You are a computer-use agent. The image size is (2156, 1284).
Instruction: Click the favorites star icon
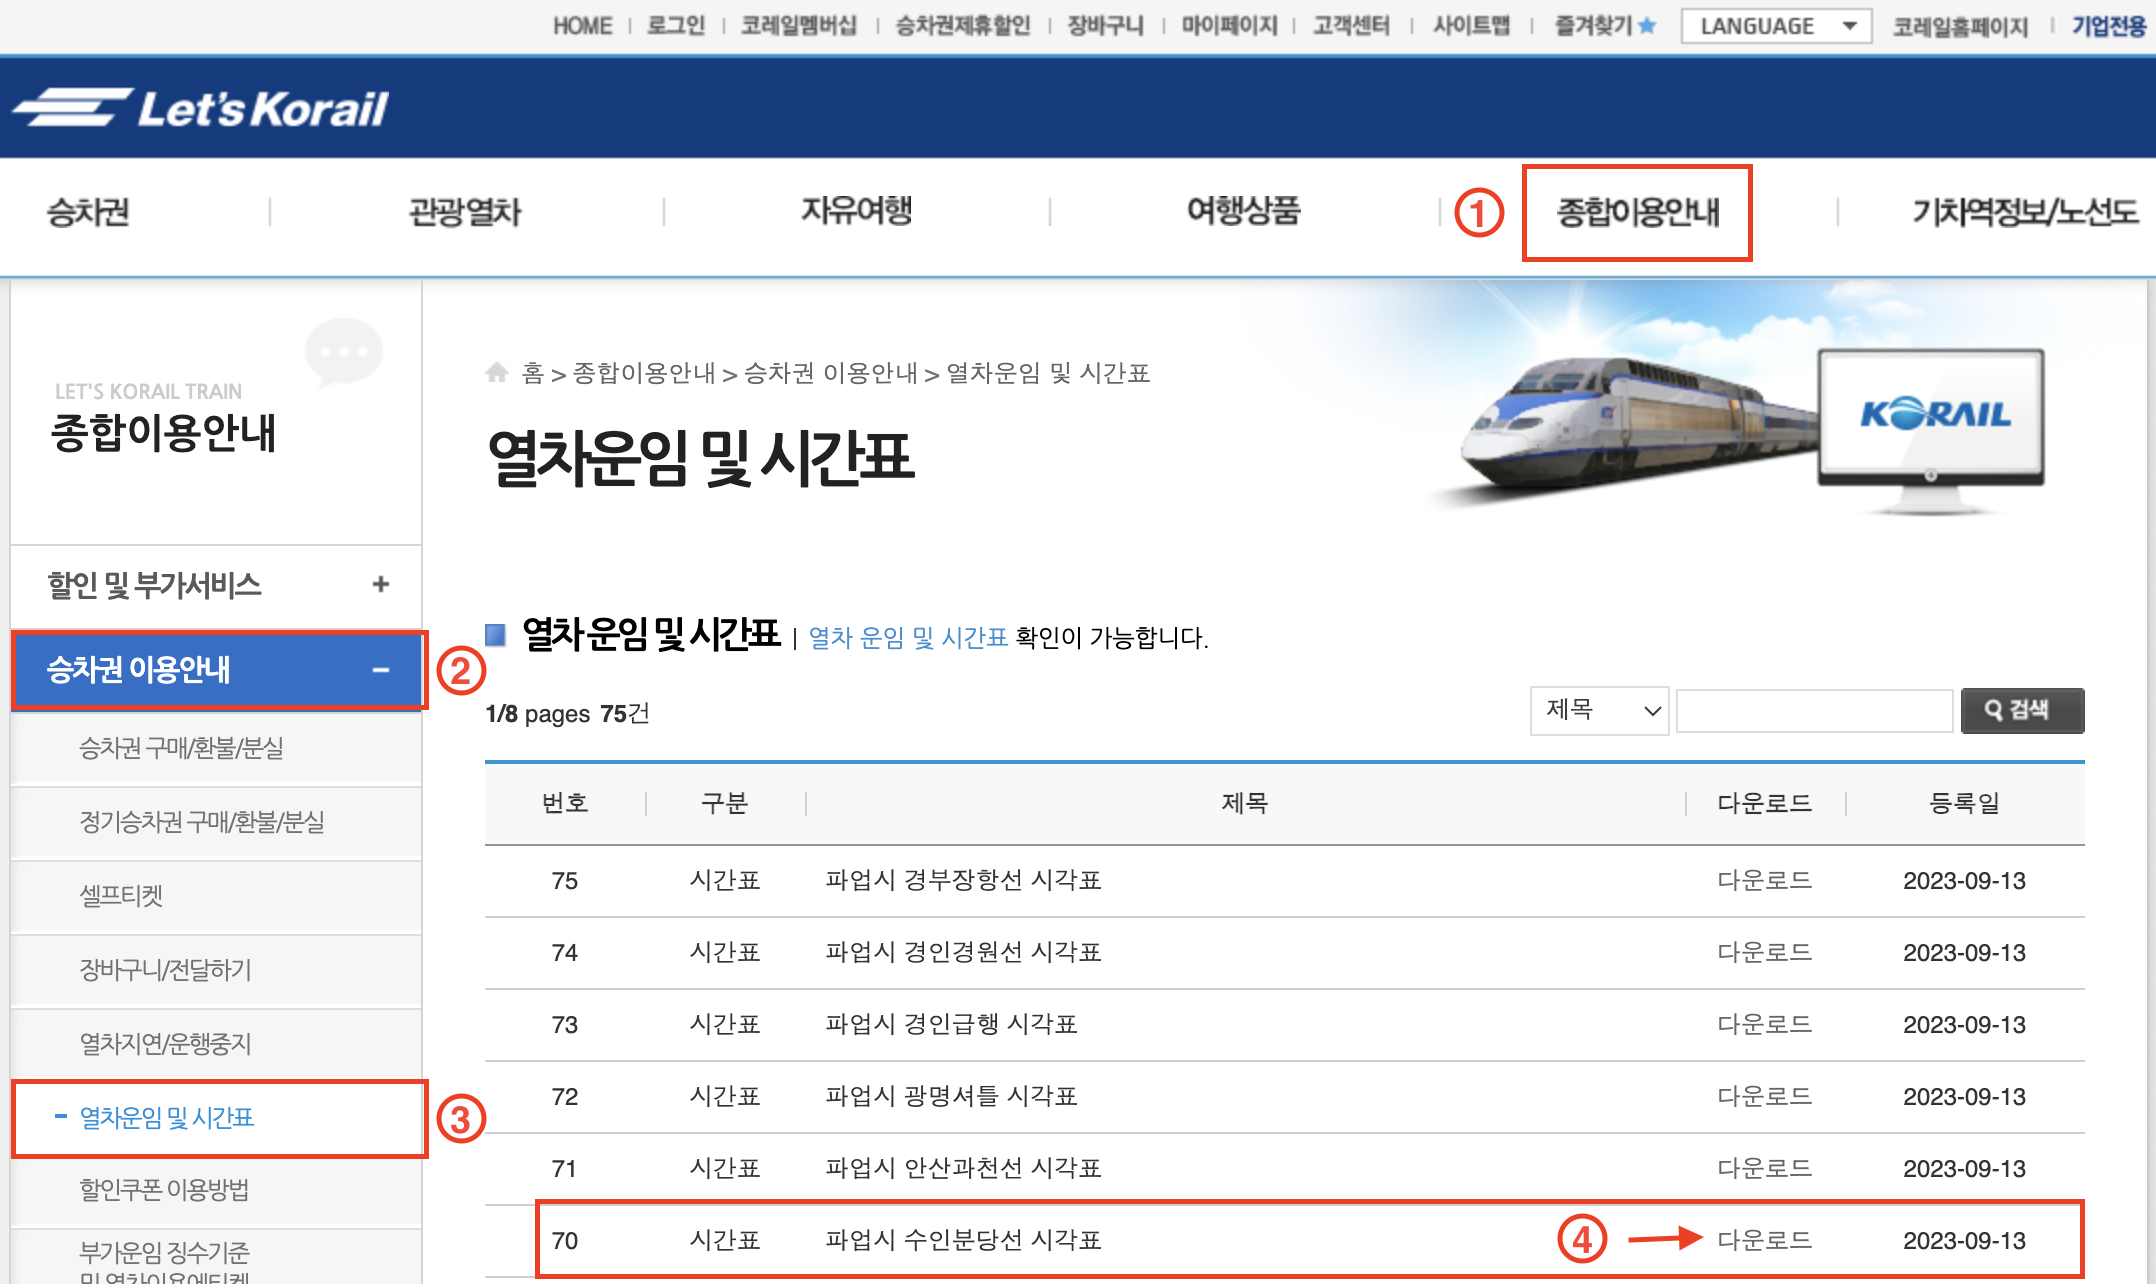point(1647,26)
